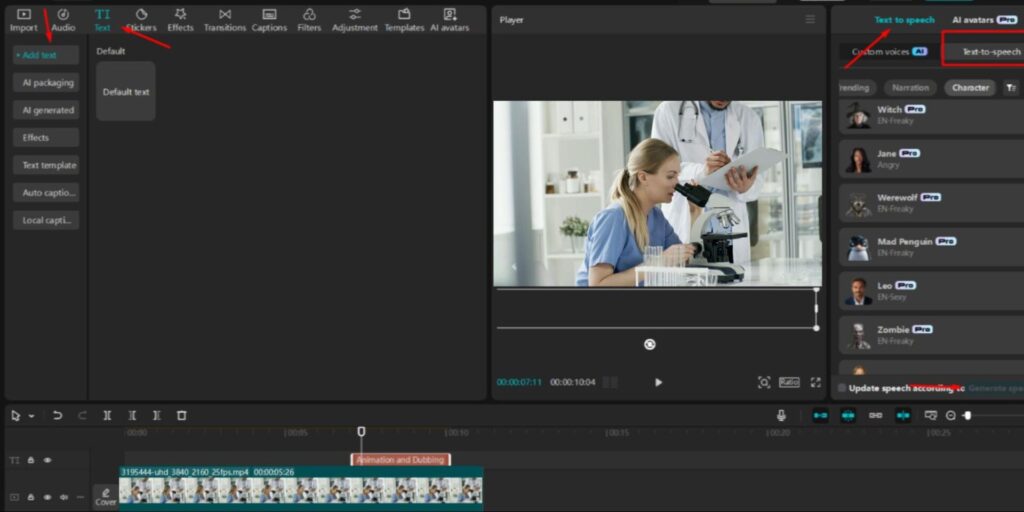Open the Import media tab
Screen dimensions: 1024x512
point(24,20)
